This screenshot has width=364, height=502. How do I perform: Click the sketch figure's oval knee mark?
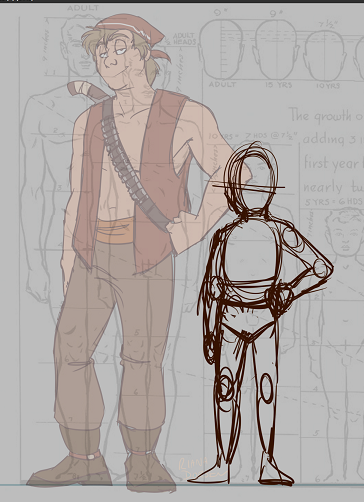click(267, 388)
